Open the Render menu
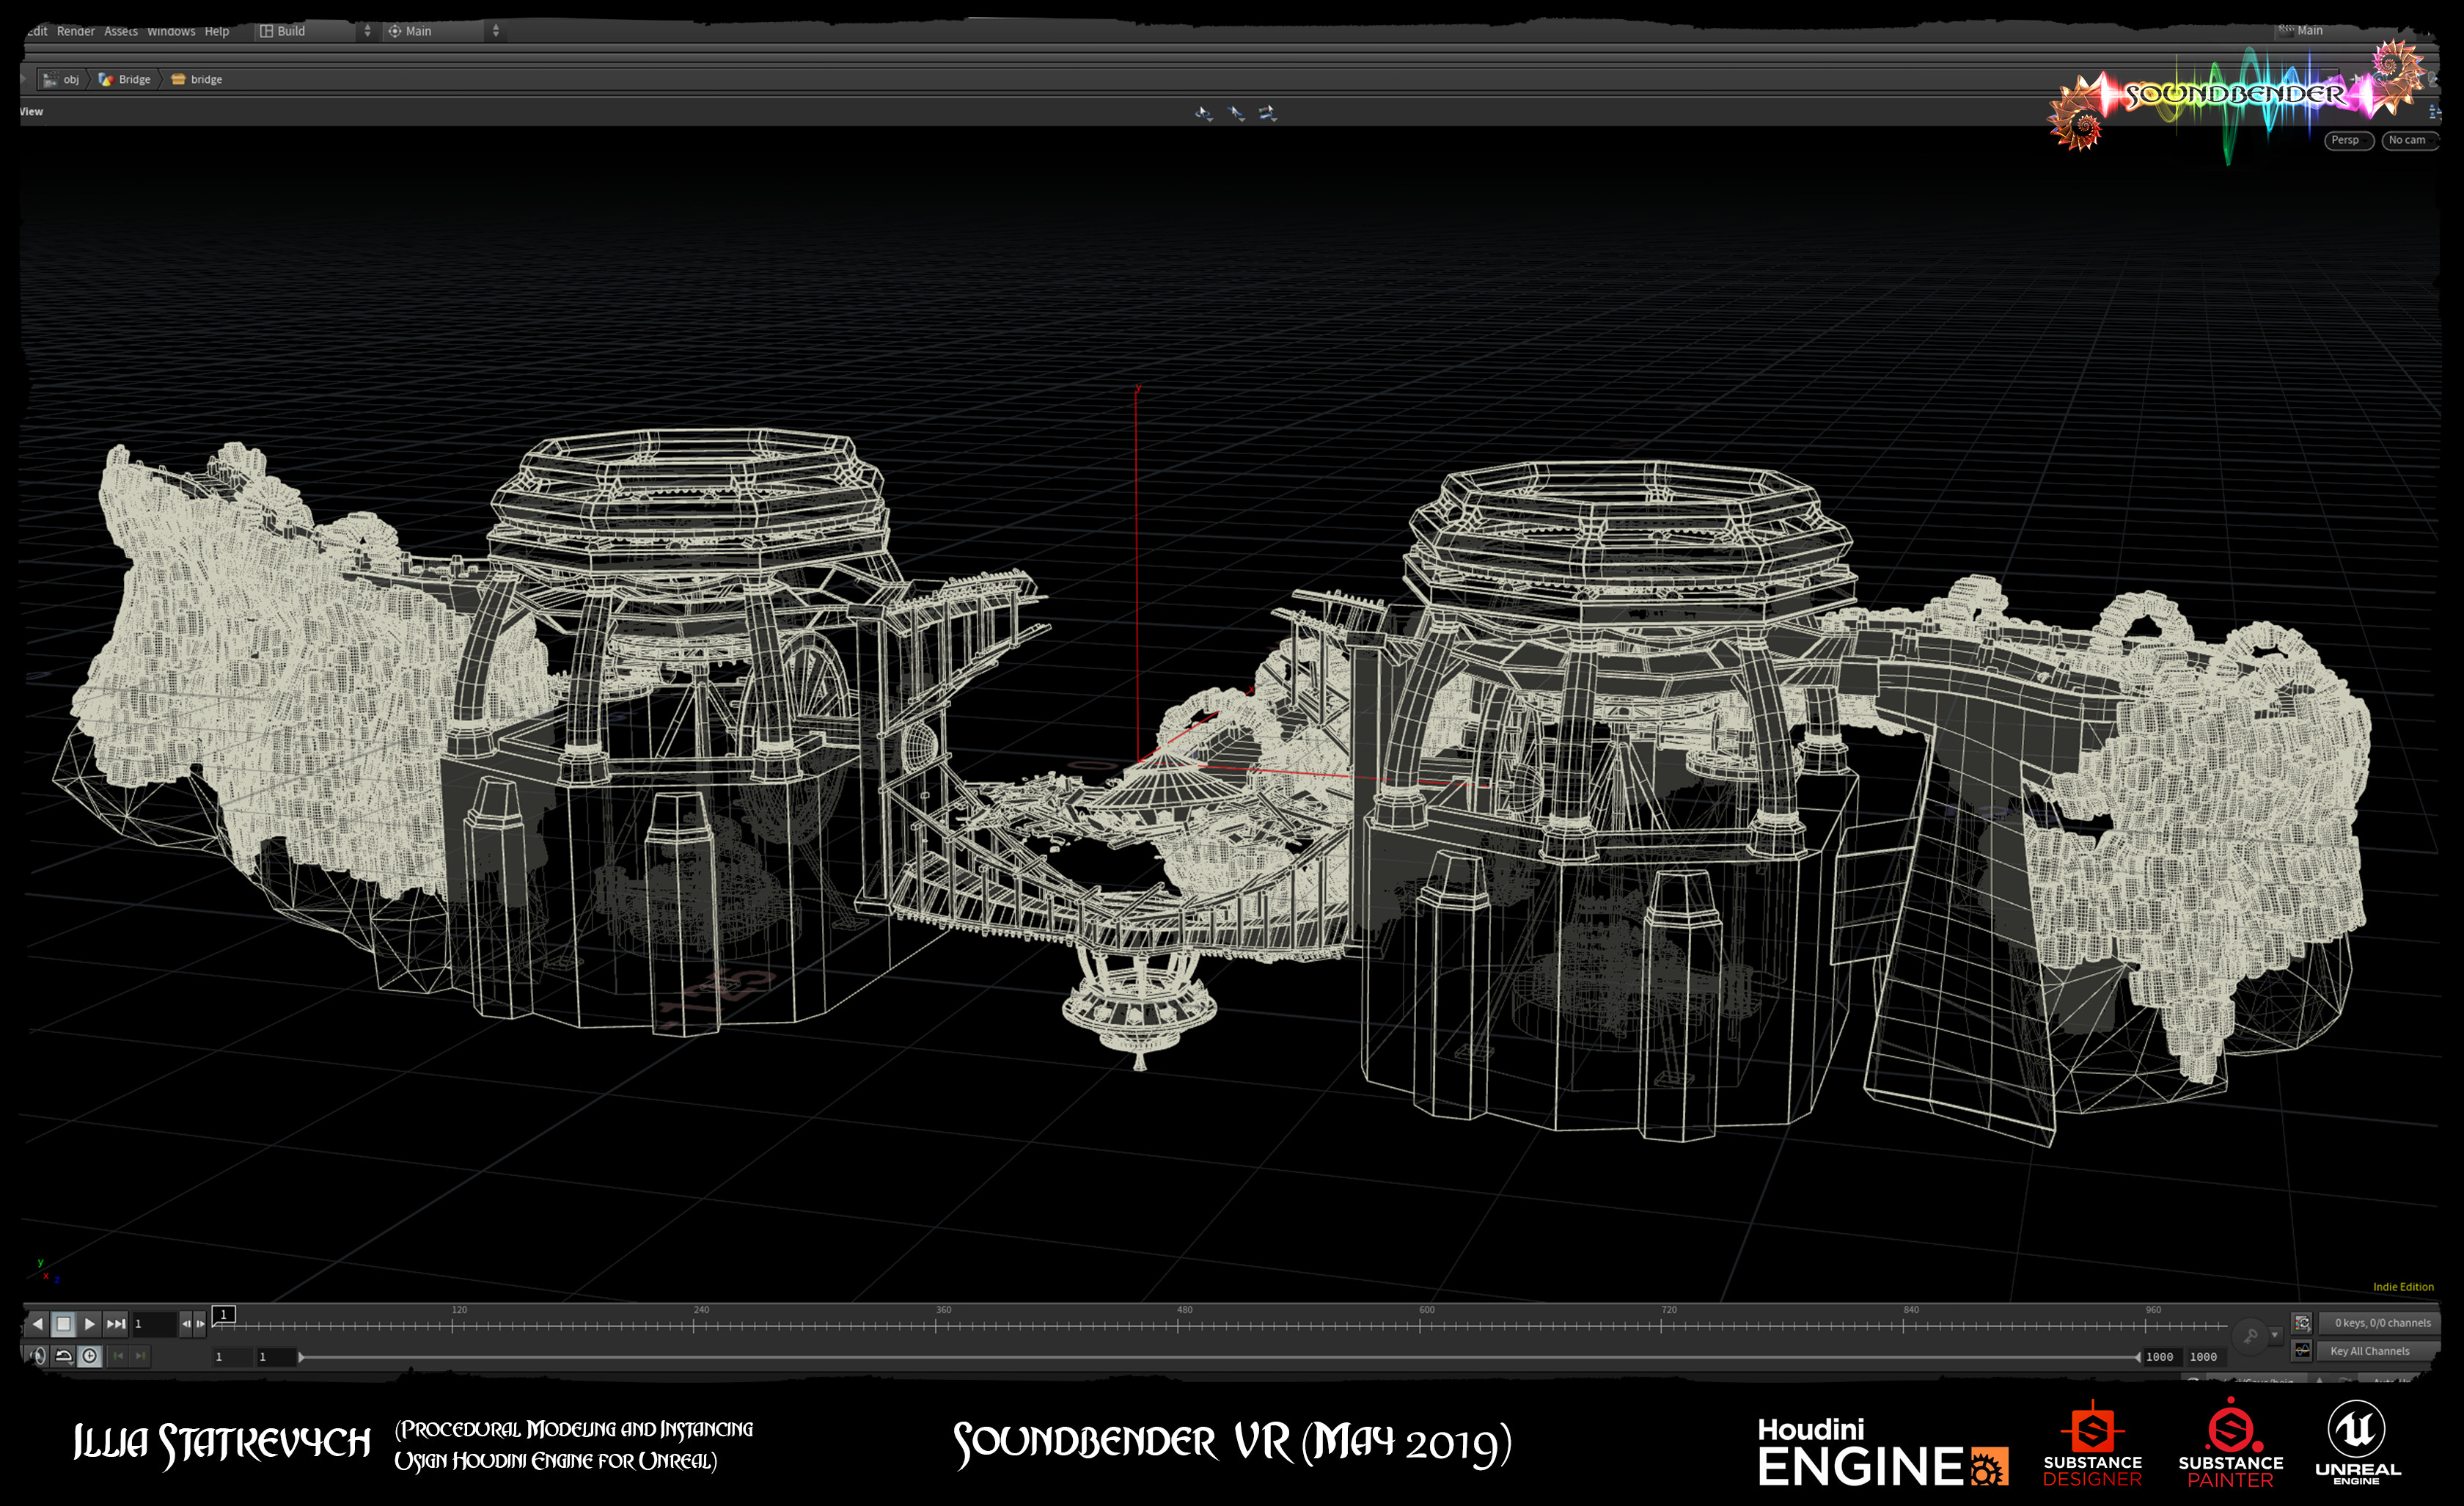The image size is (2464, 1506). click(76, 31)
